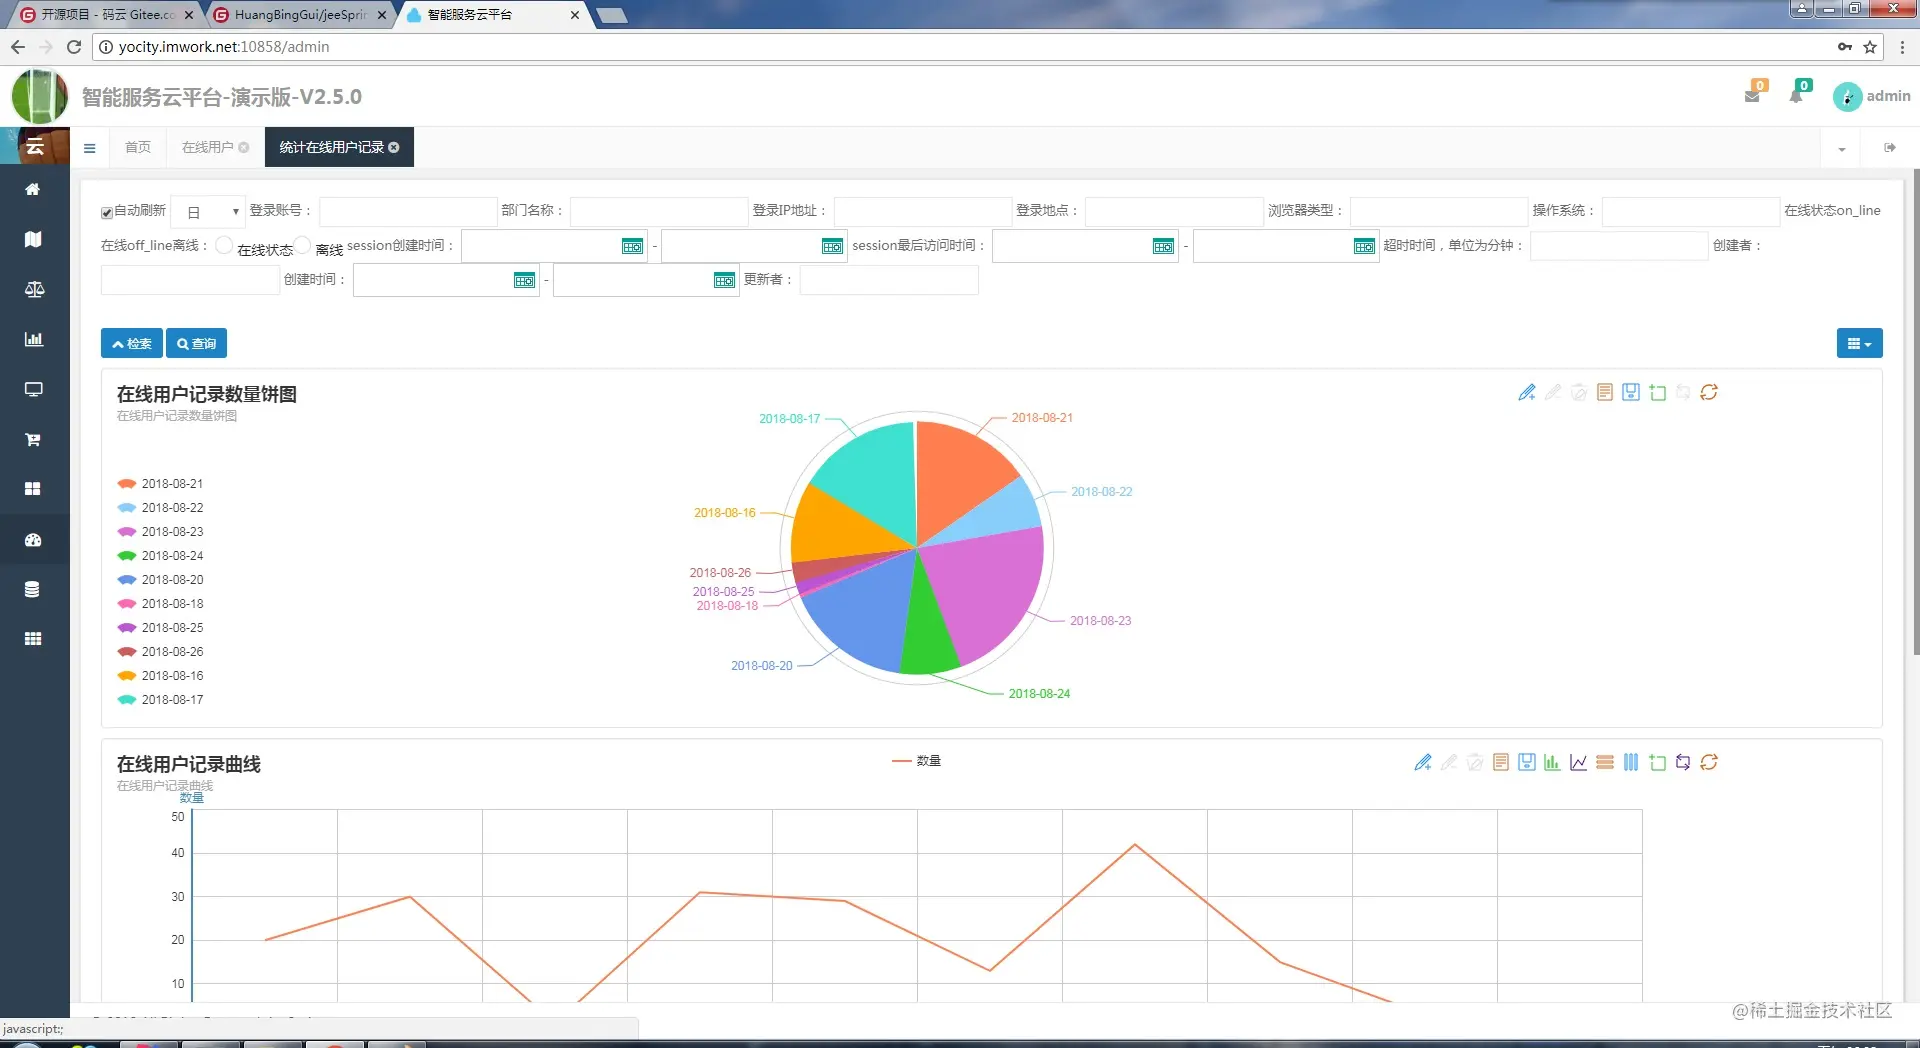Select the 离线 radio button
The width and height of the screenshot is (1920, 1048).
[302, 245]
